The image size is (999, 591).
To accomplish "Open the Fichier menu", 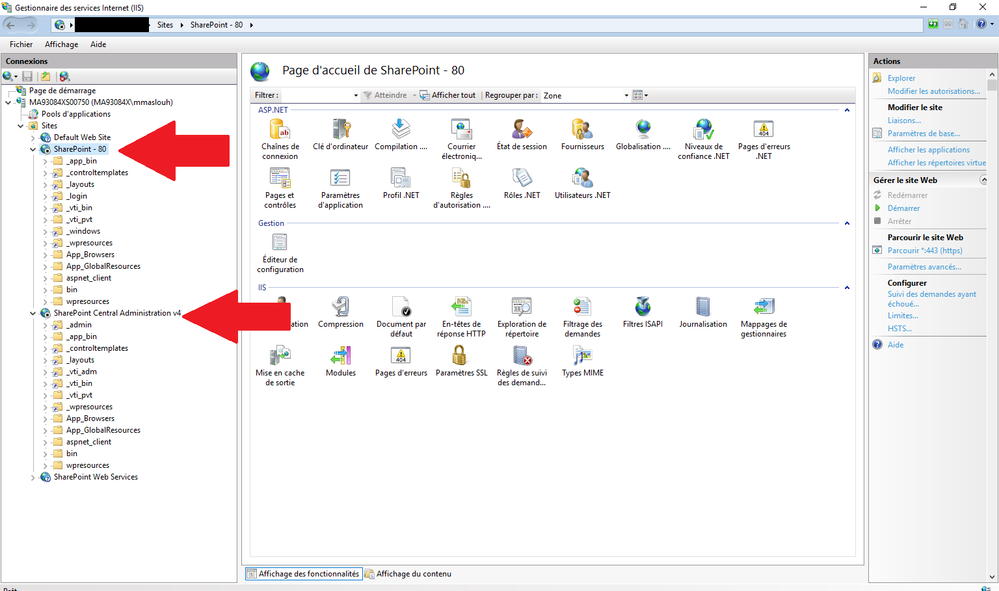I will point(21,45).
